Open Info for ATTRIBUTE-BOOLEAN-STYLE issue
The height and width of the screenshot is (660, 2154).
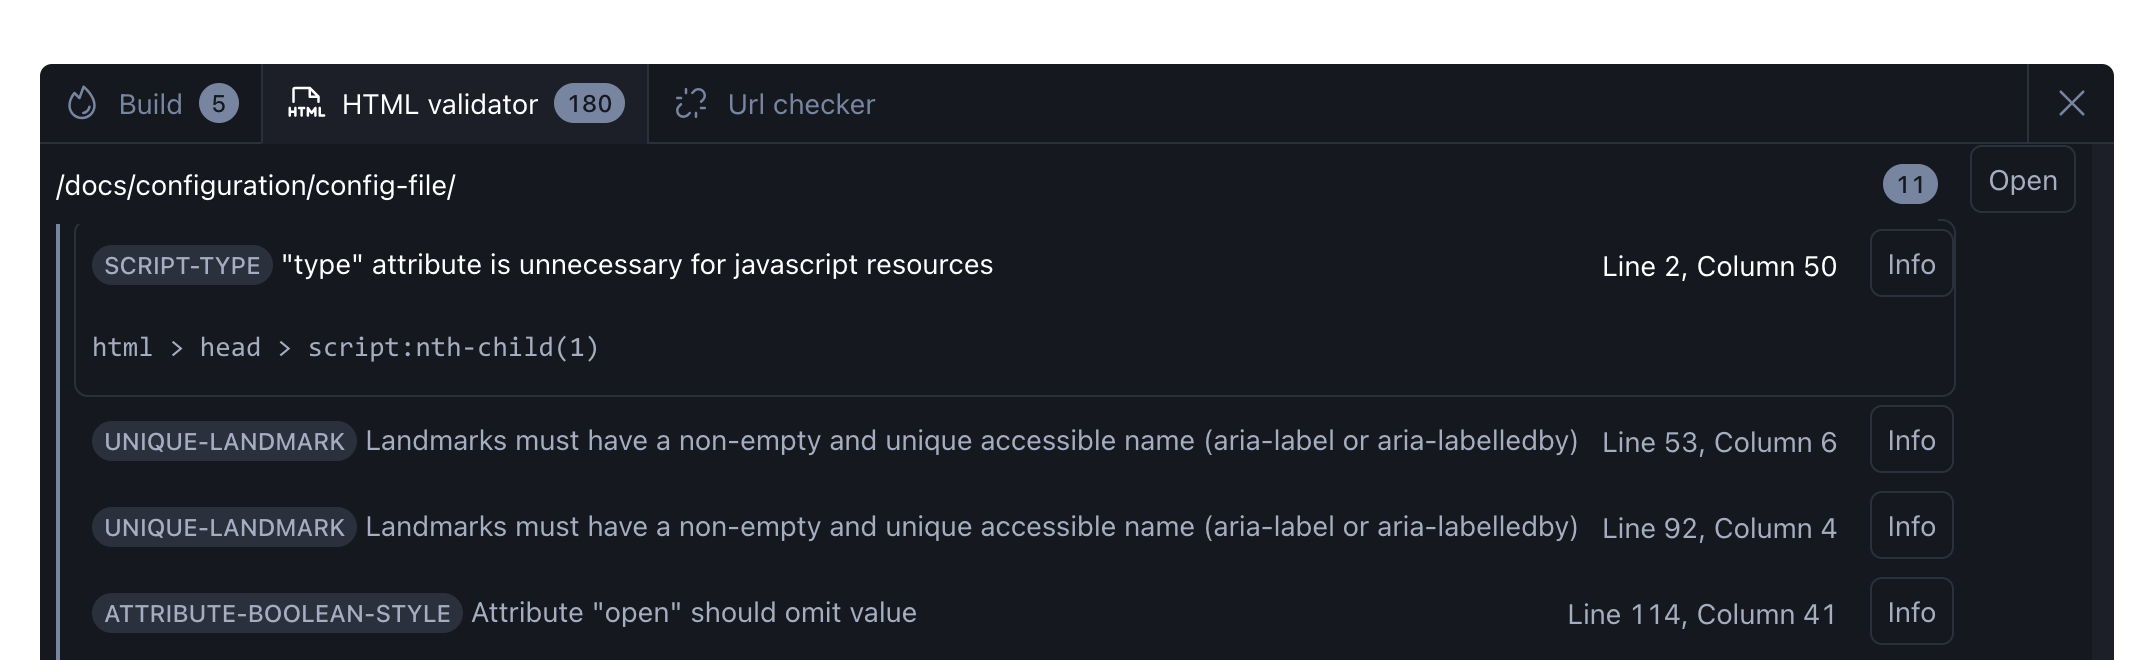1911,612
